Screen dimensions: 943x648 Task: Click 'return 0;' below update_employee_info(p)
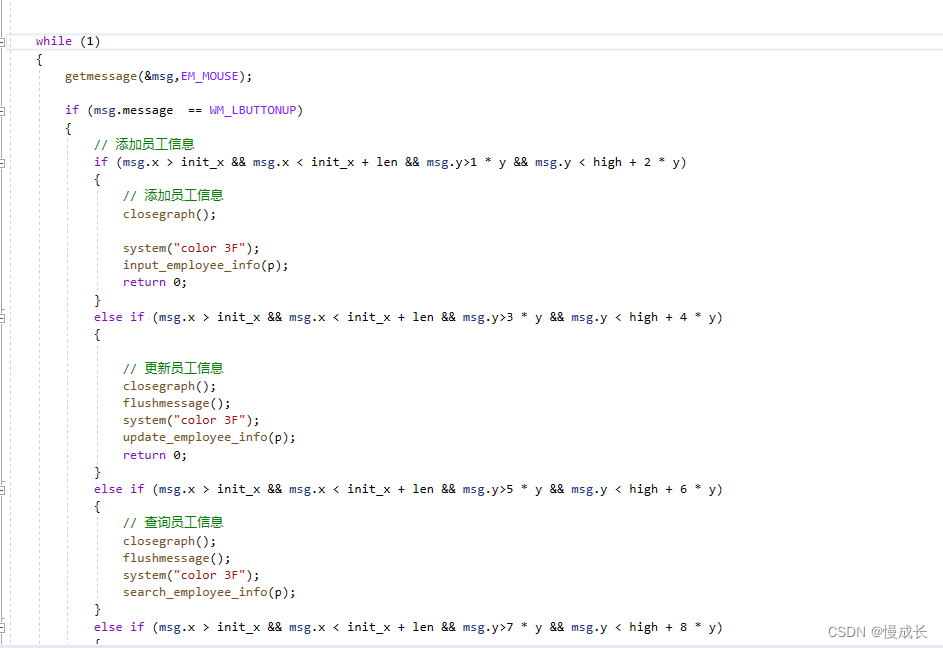pyautogui.click(x=155, y=455)
